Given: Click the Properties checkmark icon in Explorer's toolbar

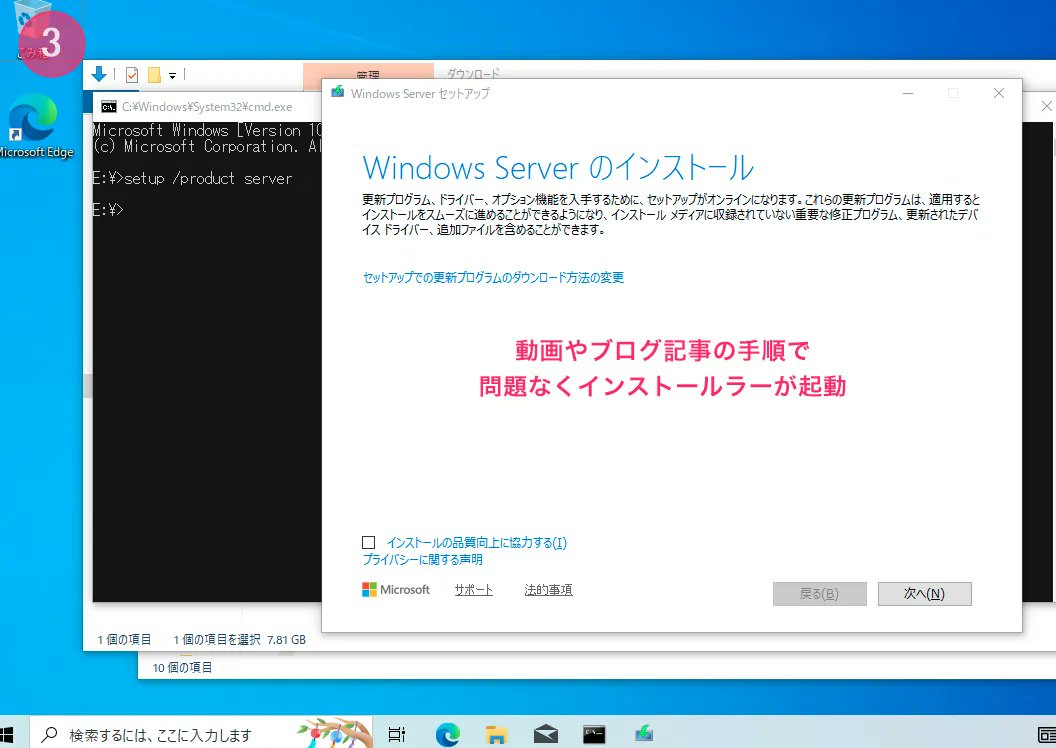Looking at the screenshot, I should coord(132,75).
